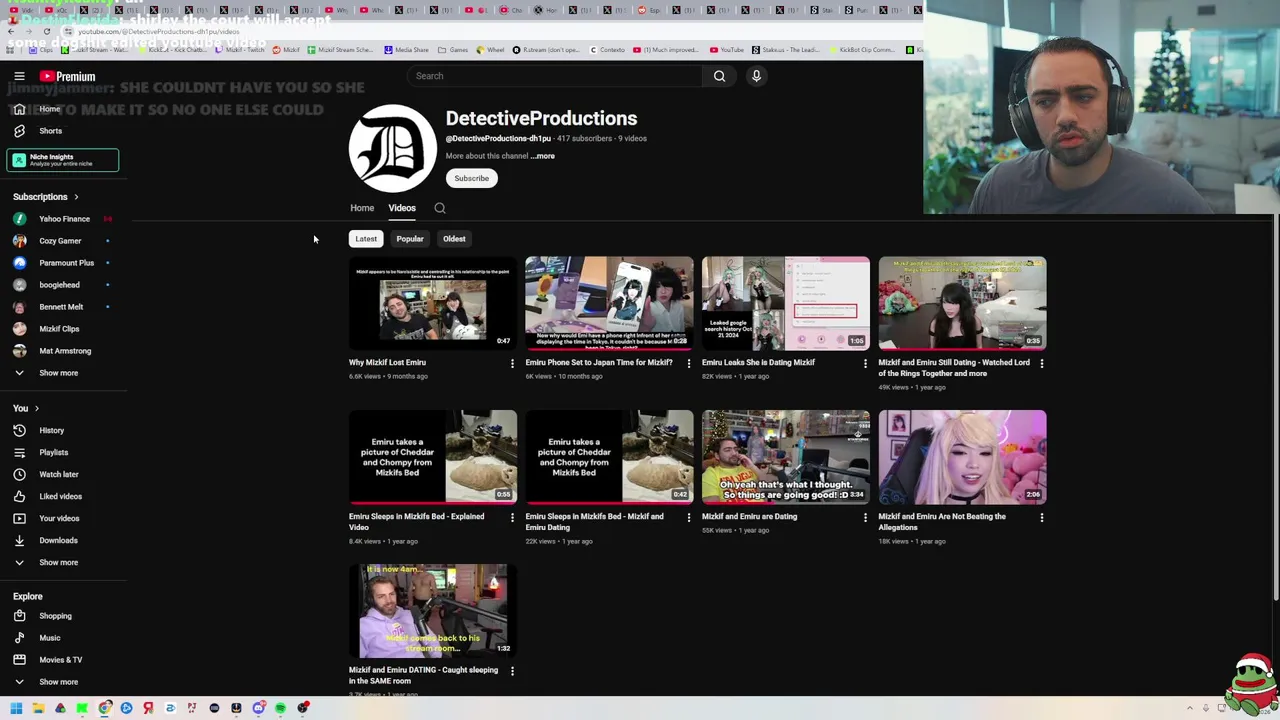Click DetectiveProductions channel avatar
The width and height of the screenshot is (1280, 720).
[x=392, y=148]
